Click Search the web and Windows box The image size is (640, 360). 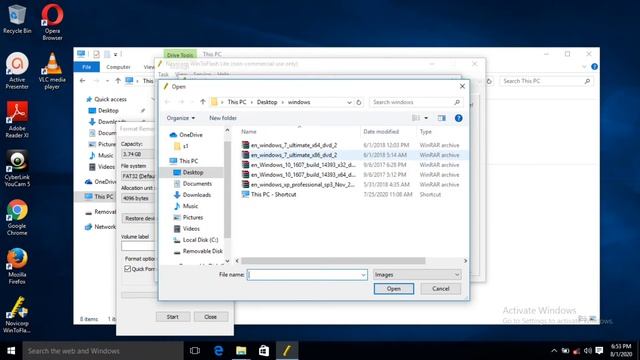click(x=103, y=351)
